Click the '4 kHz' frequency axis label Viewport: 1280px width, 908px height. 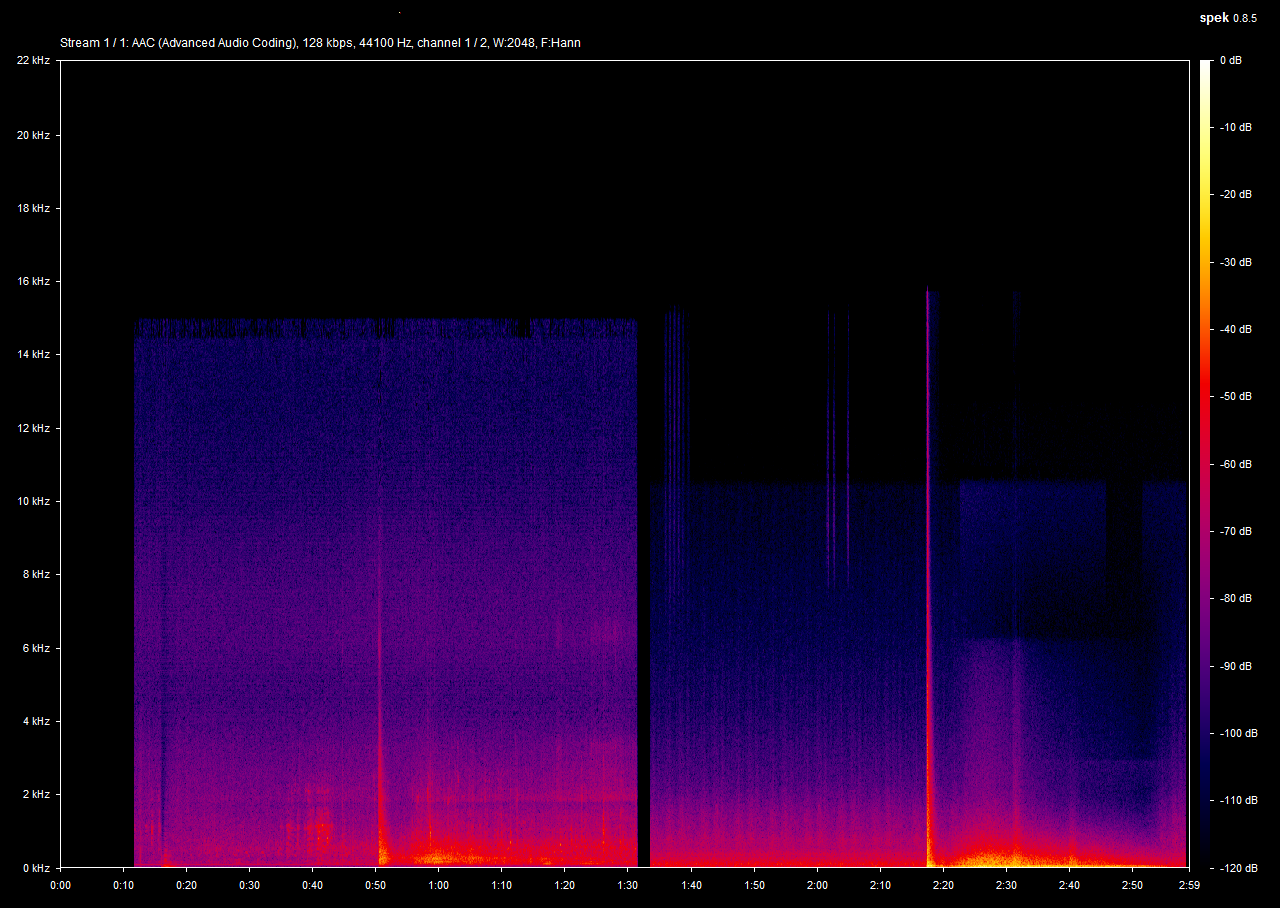36,721
